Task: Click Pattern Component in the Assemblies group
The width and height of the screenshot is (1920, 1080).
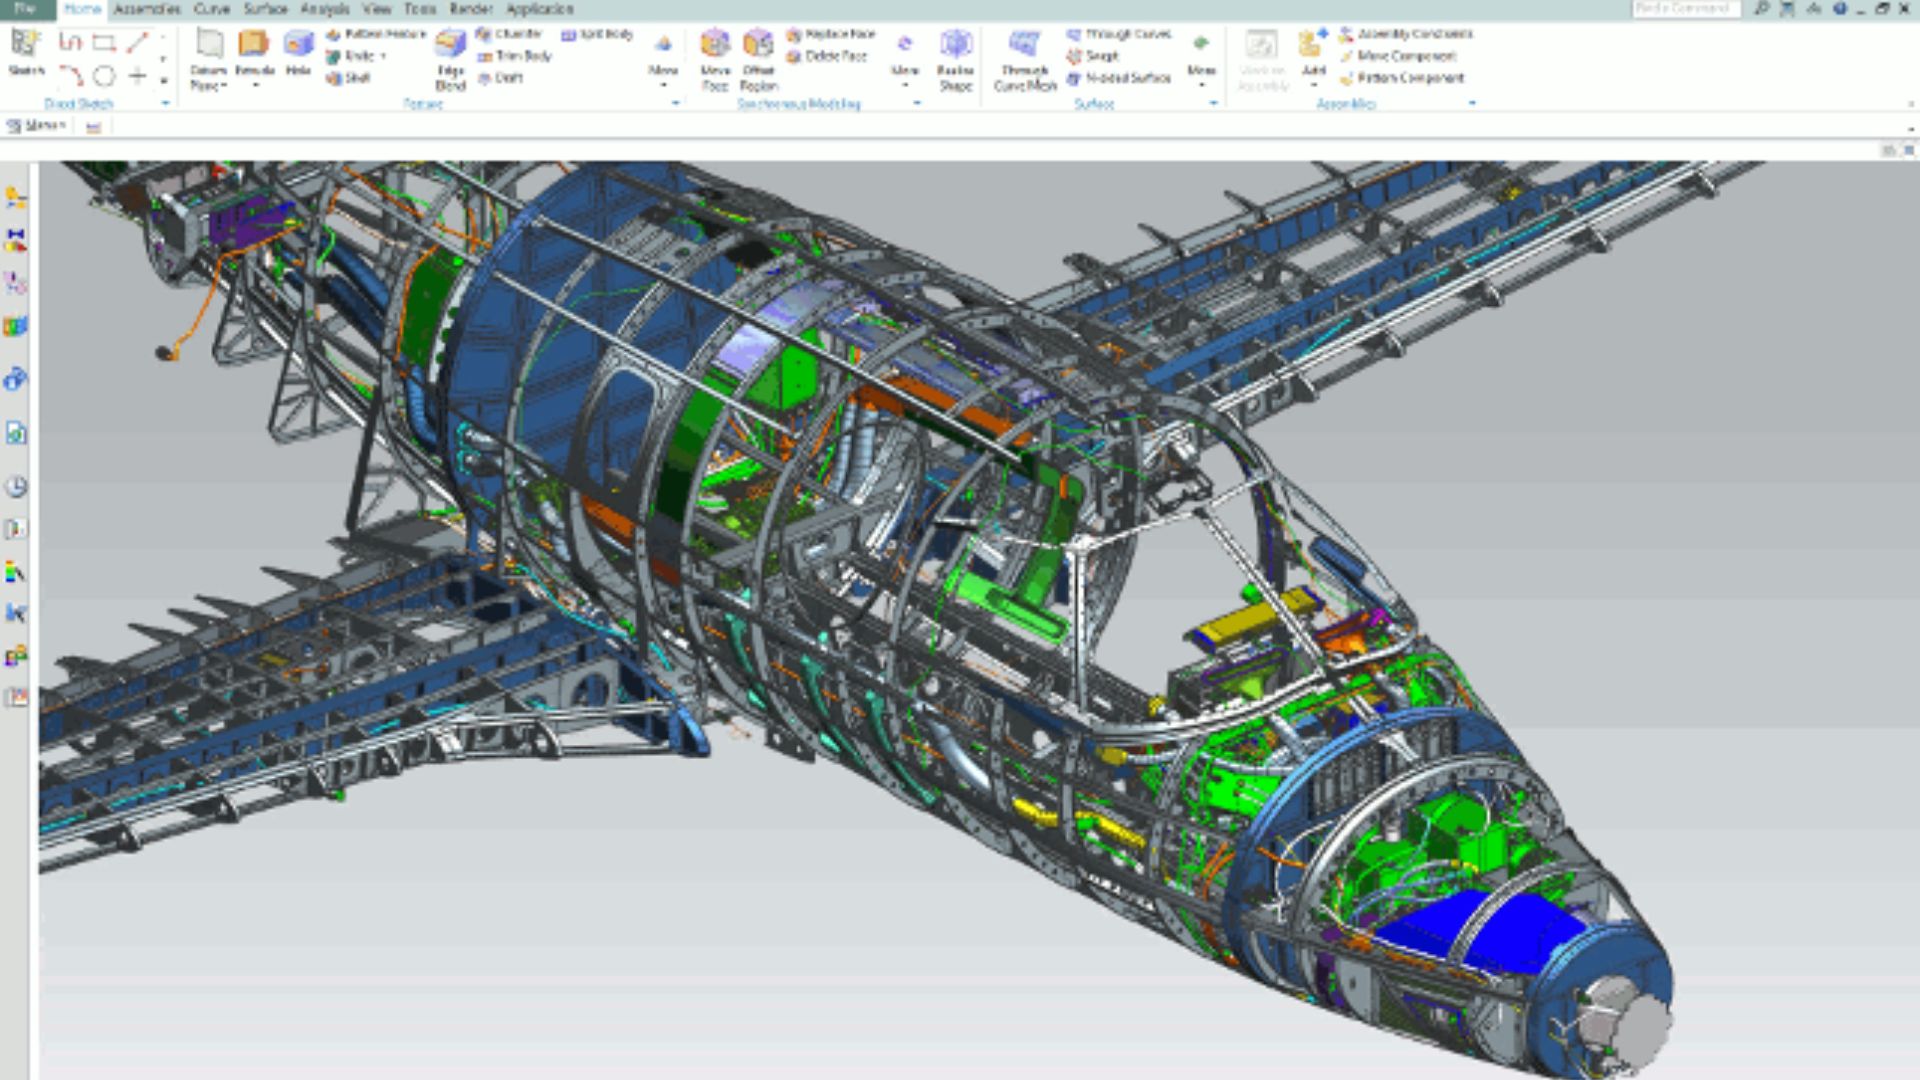Action: [x=1407, y=78]
